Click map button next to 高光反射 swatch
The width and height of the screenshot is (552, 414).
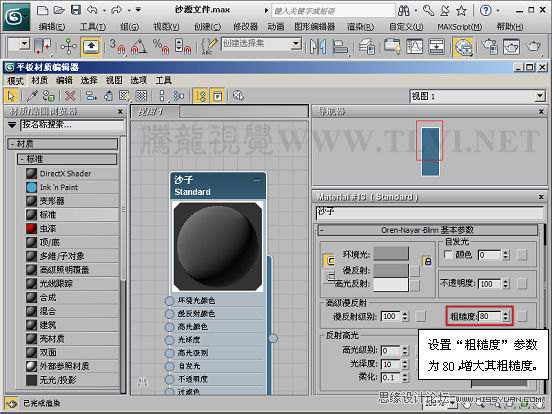(415, 285)
